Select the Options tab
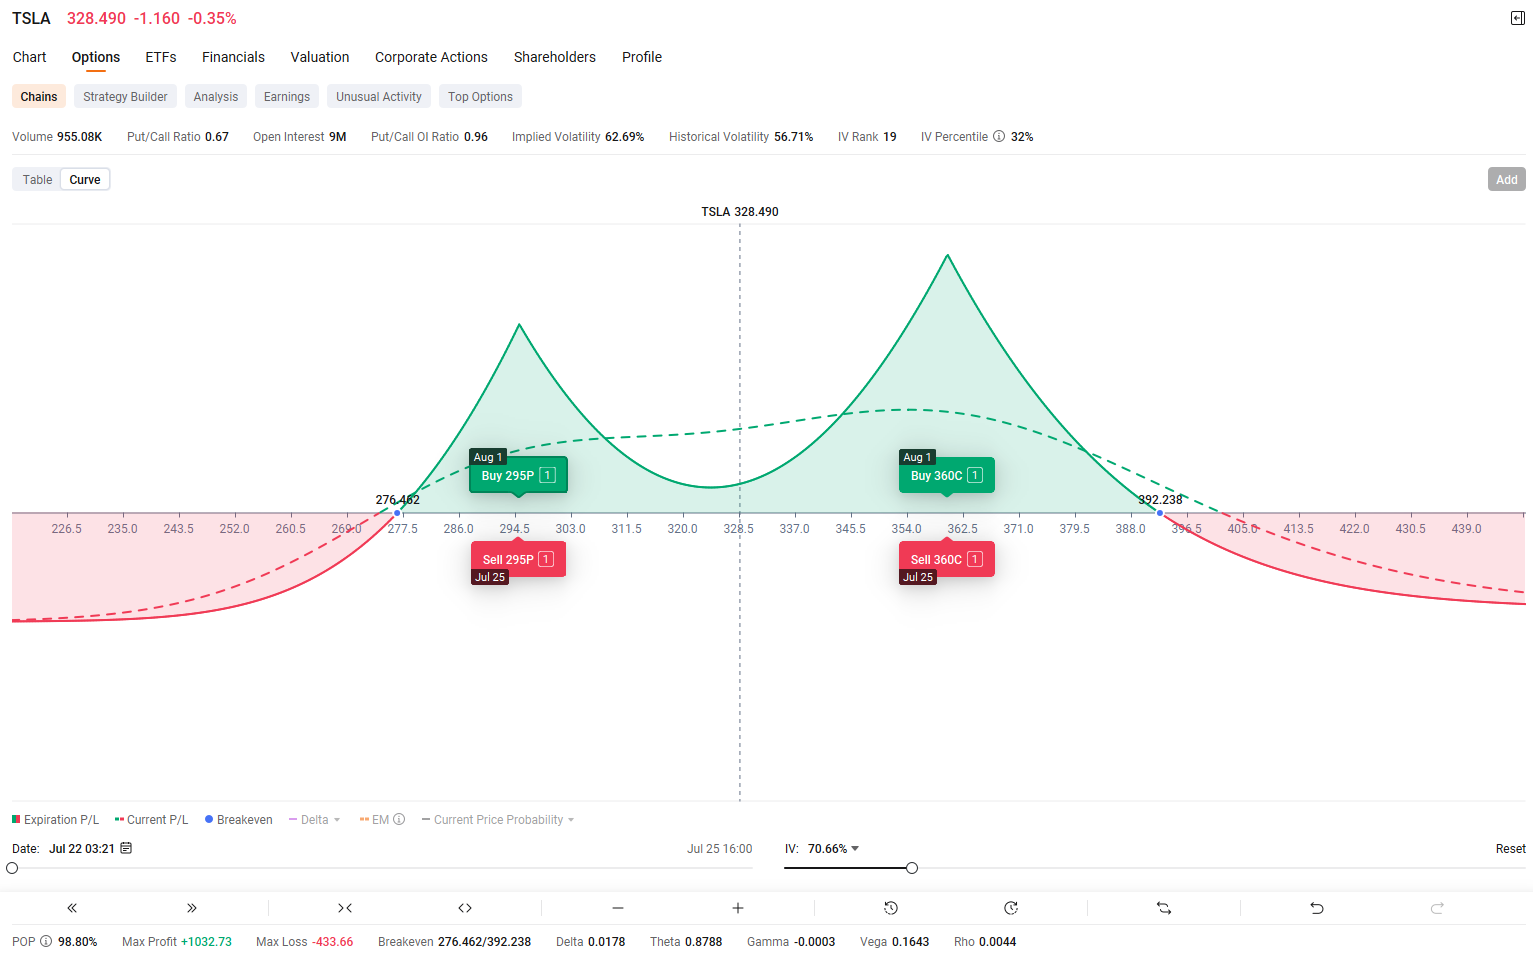This screenshot has height=956, width=1533. click(x=96, y=57)
